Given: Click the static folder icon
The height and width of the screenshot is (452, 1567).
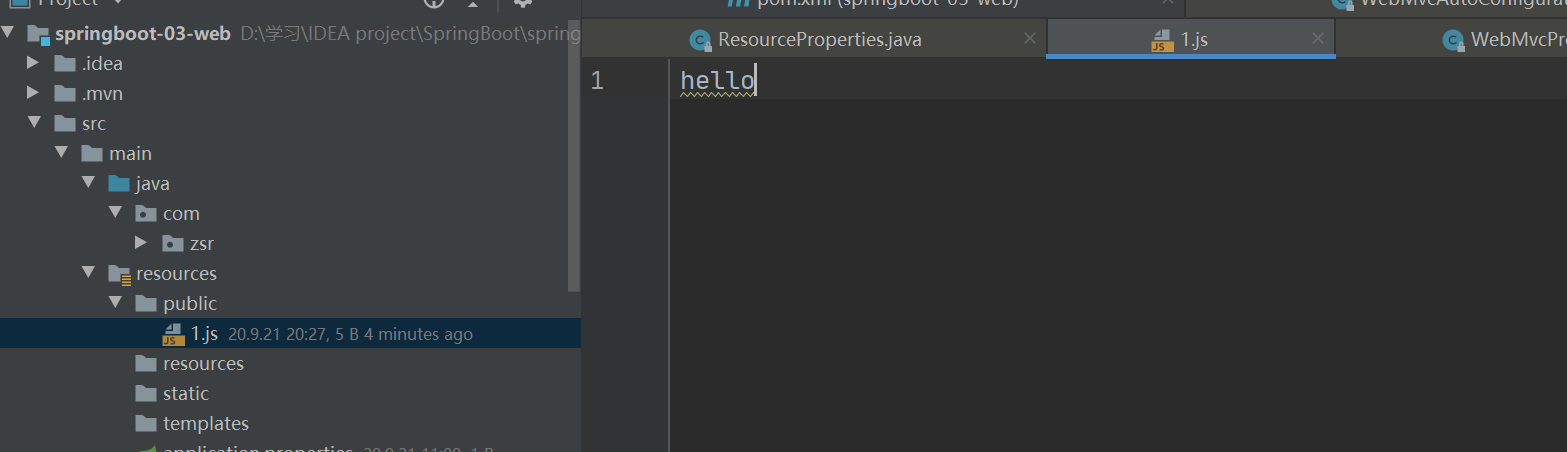Looking at the screenshot, I should [x=146, y=394].
